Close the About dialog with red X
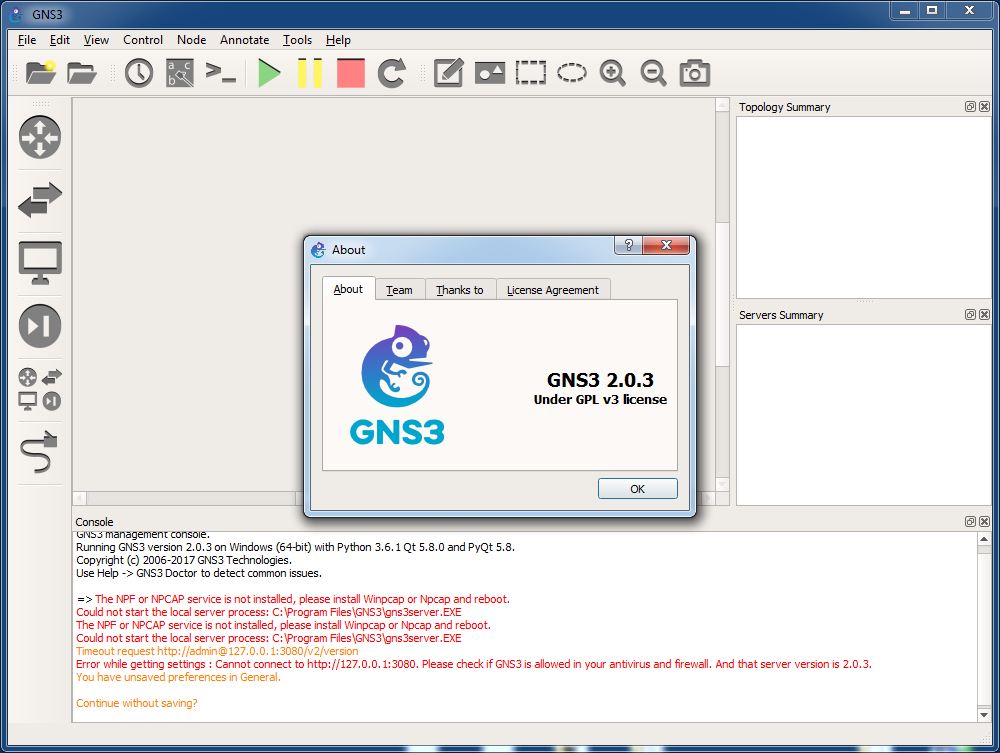 (666, 245)
